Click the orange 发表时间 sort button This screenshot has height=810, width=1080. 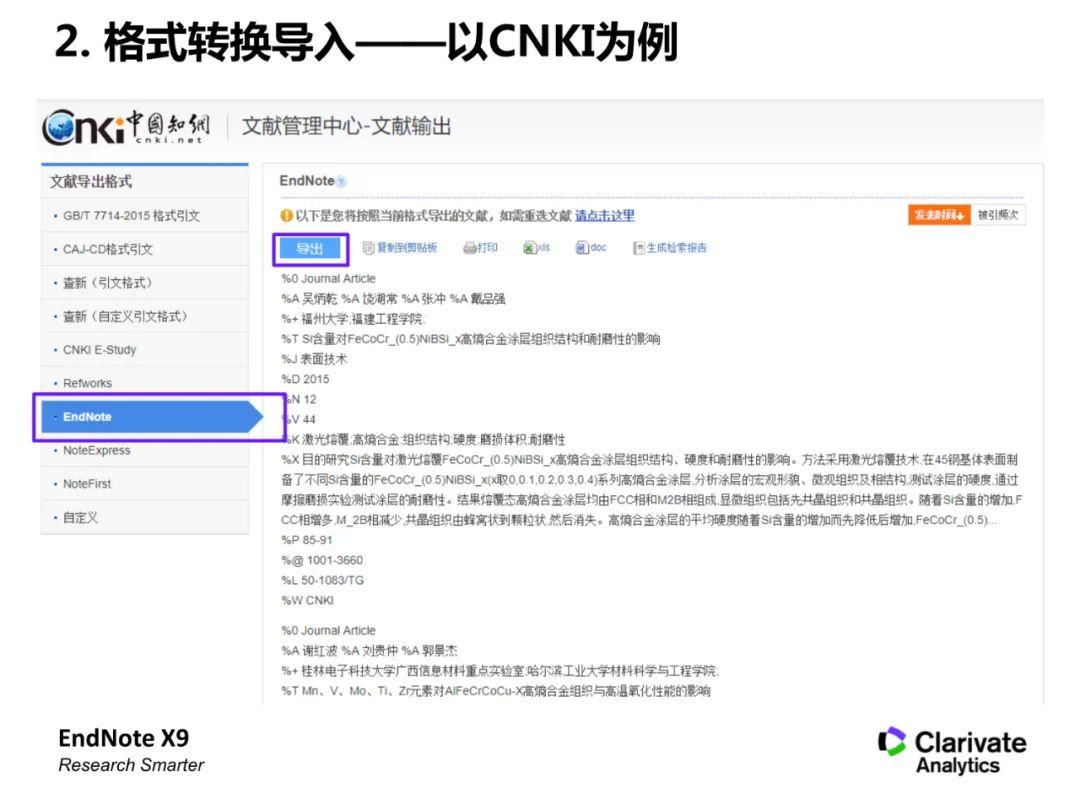tap(938, 217)
